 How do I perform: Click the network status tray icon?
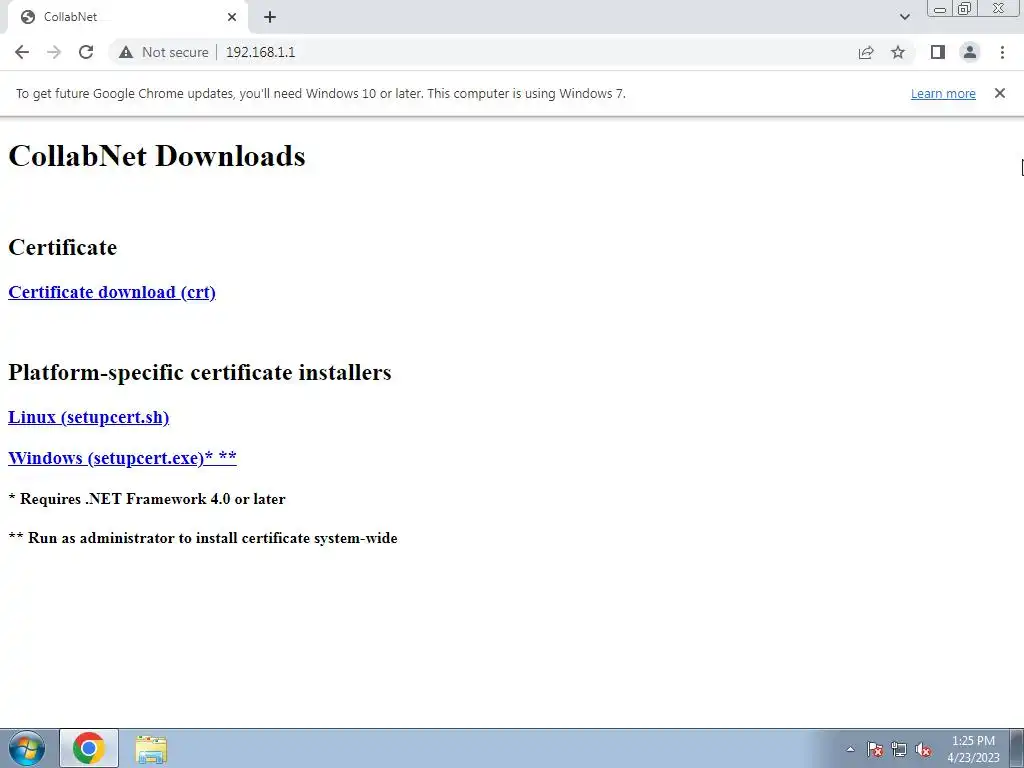click(x=899, y=749)
